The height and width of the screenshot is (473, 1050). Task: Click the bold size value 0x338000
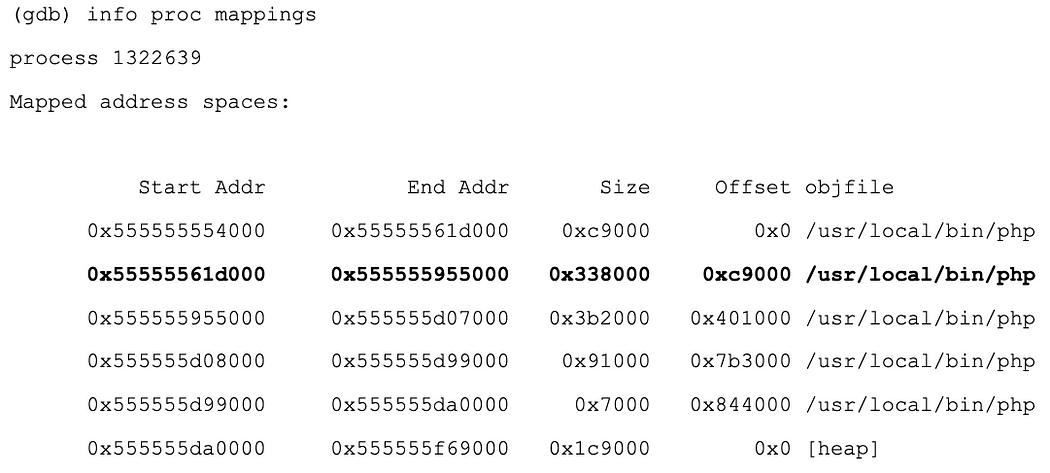[599, 275]
